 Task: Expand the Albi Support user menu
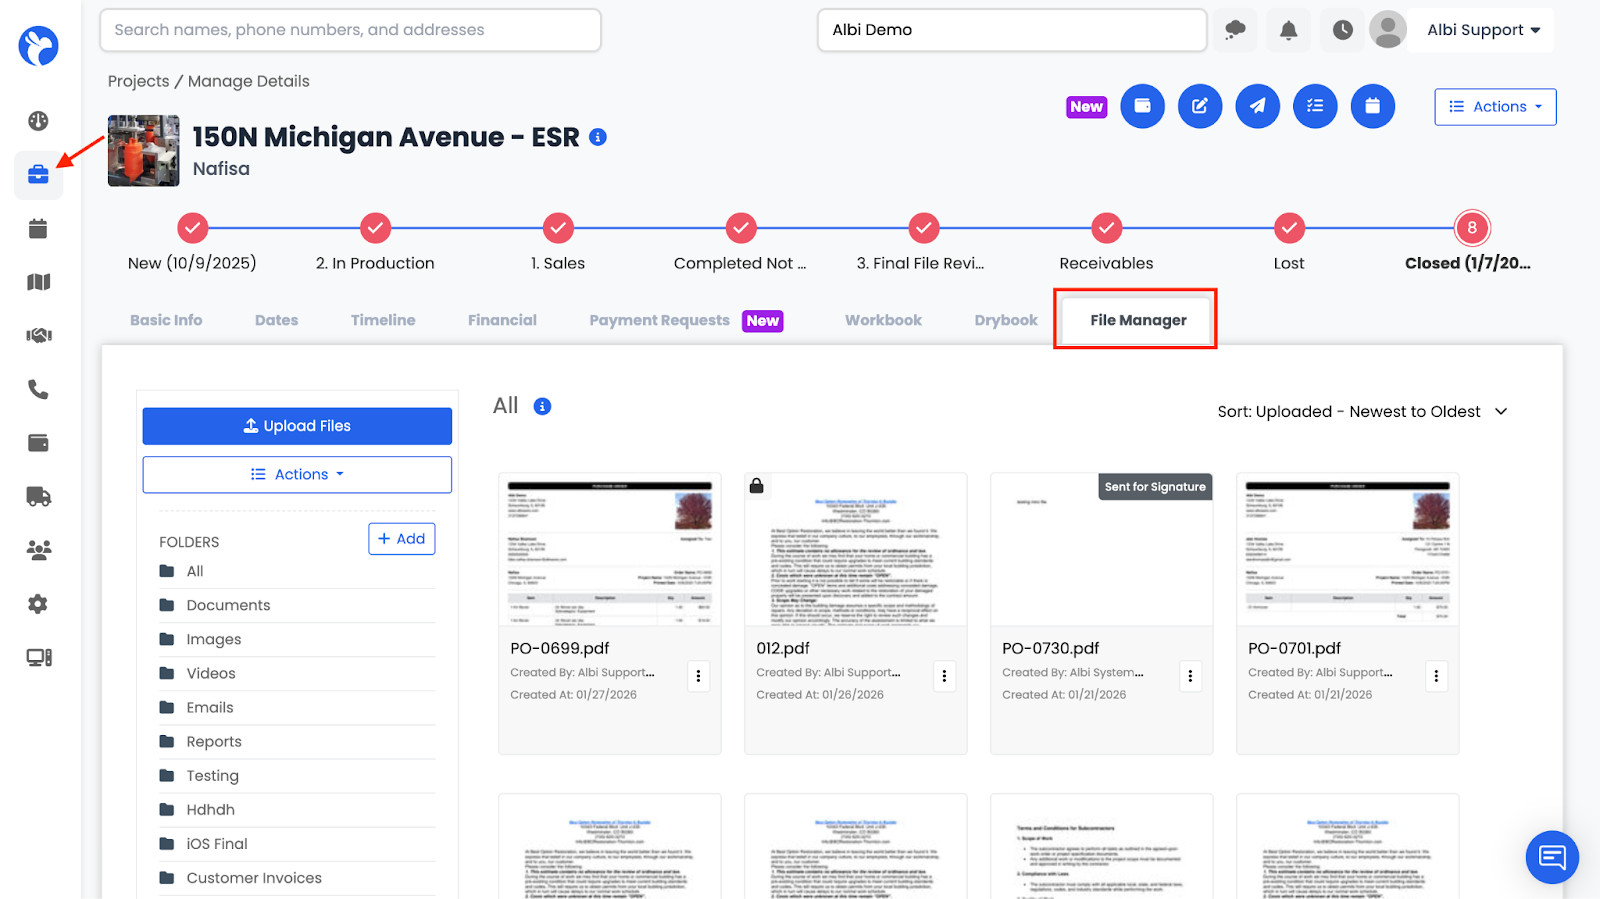(x=1483, y=30)
